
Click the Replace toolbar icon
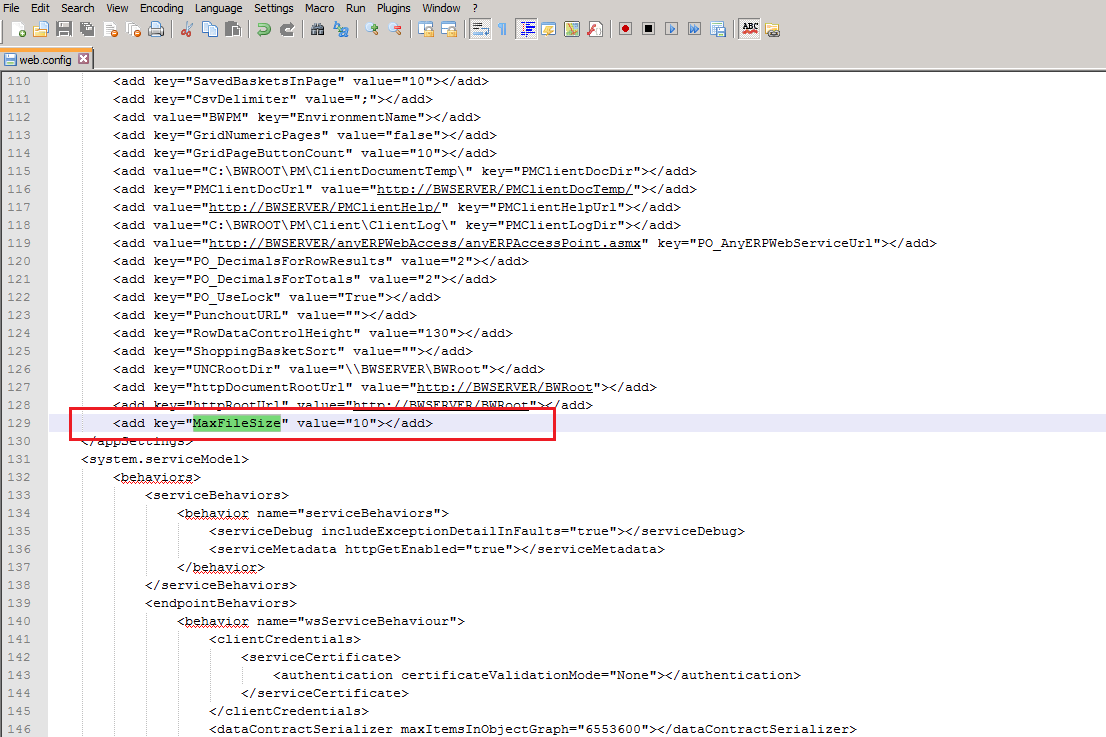coord(341,30)
